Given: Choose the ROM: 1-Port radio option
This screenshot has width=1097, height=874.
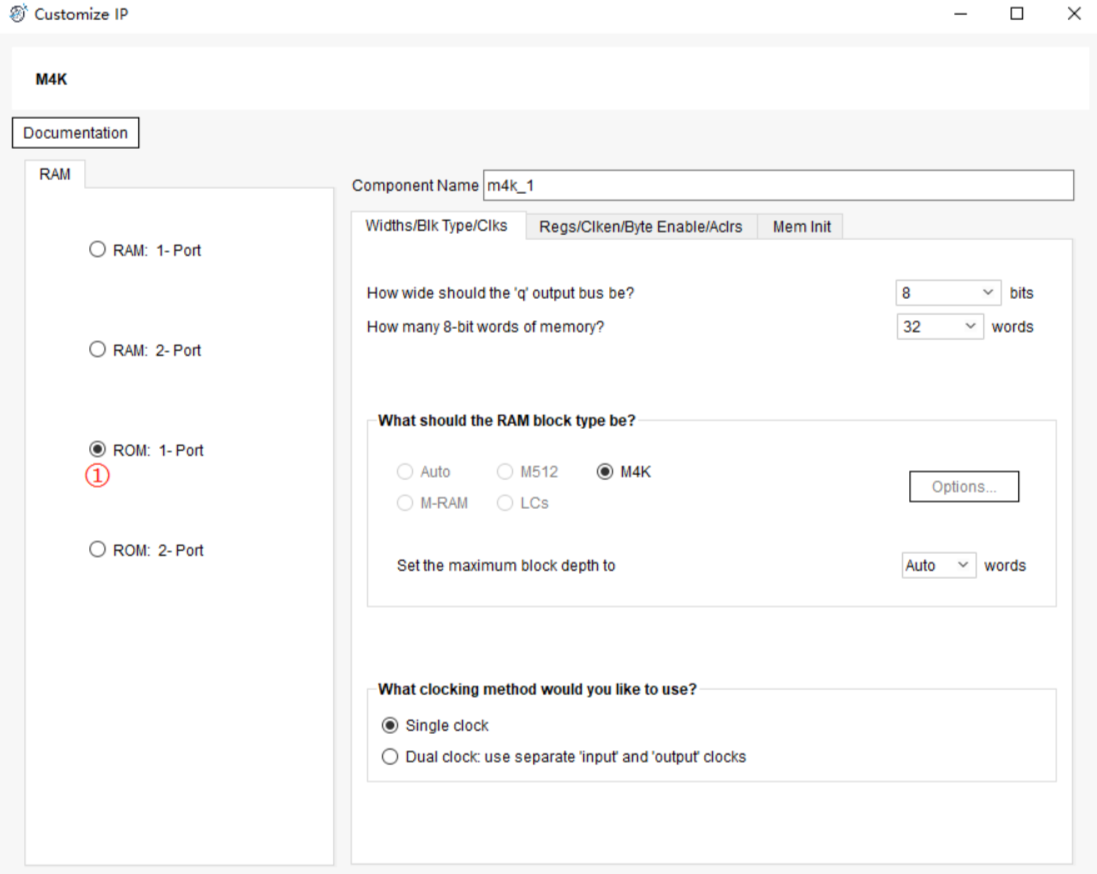Looking at the screenshot, I should coord(98,450).
